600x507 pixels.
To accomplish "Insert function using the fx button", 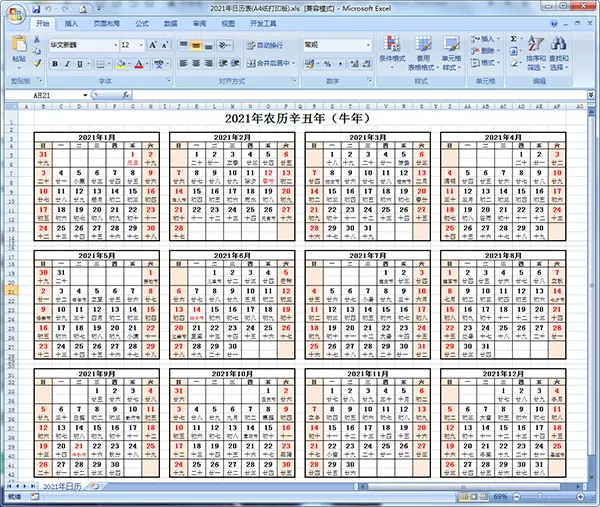I will tap(126, 95).
